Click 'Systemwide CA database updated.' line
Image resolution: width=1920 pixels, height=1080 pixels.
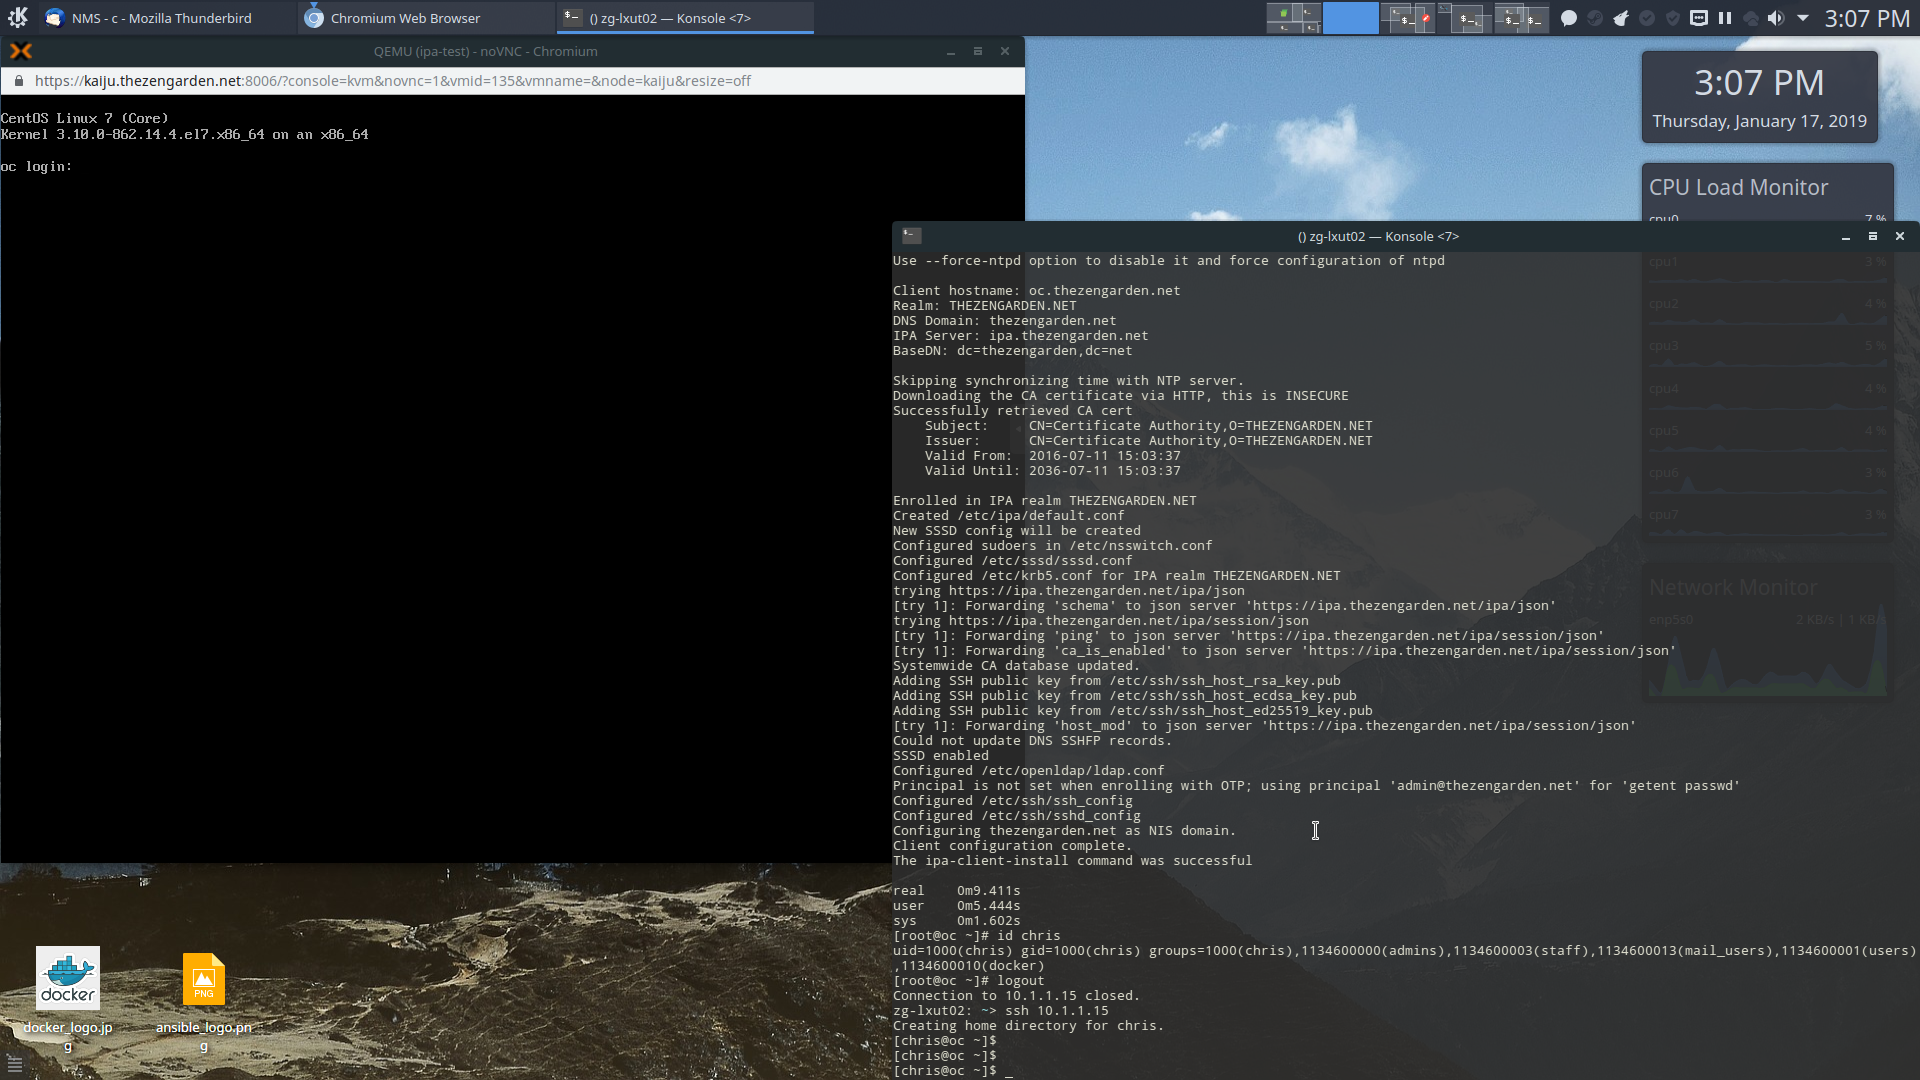1016,665
